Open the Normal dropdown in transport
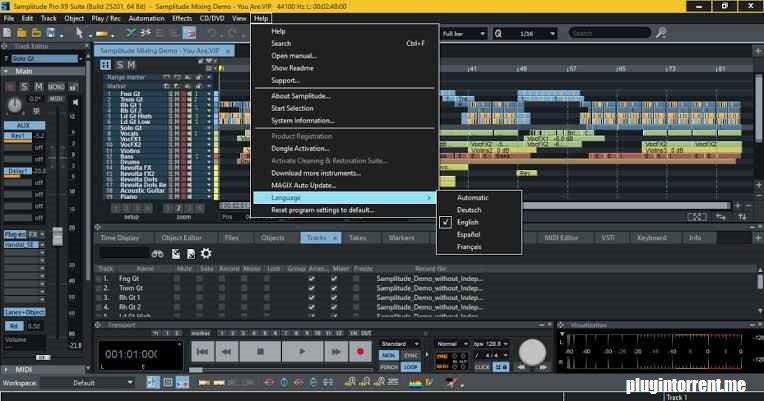Screen dimensions: 764x401 [x=451, y=344]
